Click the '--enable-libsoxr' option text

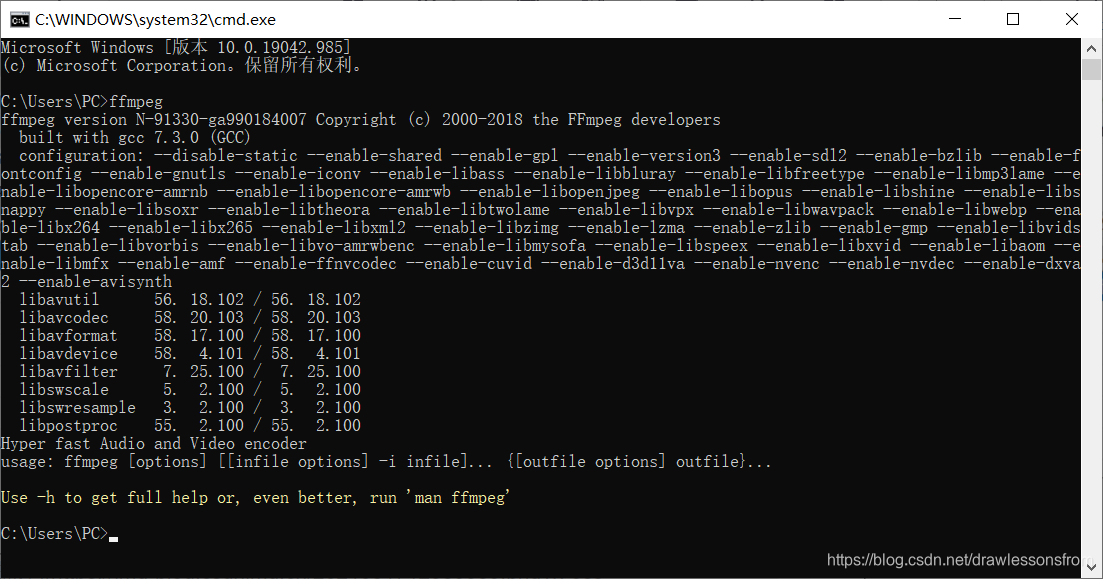click(127, 210)
